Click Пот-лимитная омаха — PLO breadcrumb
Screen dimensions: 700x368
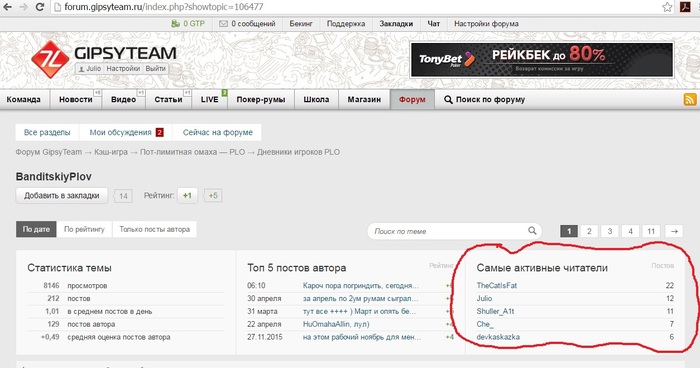pos(192,152)
